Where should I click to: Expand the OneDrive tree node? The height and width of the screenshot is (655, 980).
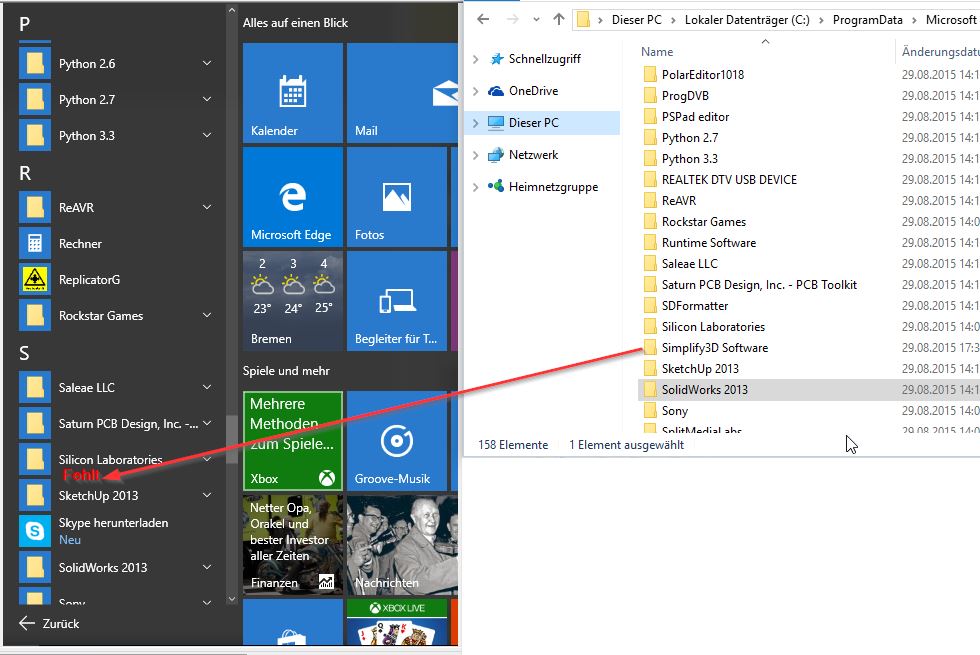pos(476,91)
